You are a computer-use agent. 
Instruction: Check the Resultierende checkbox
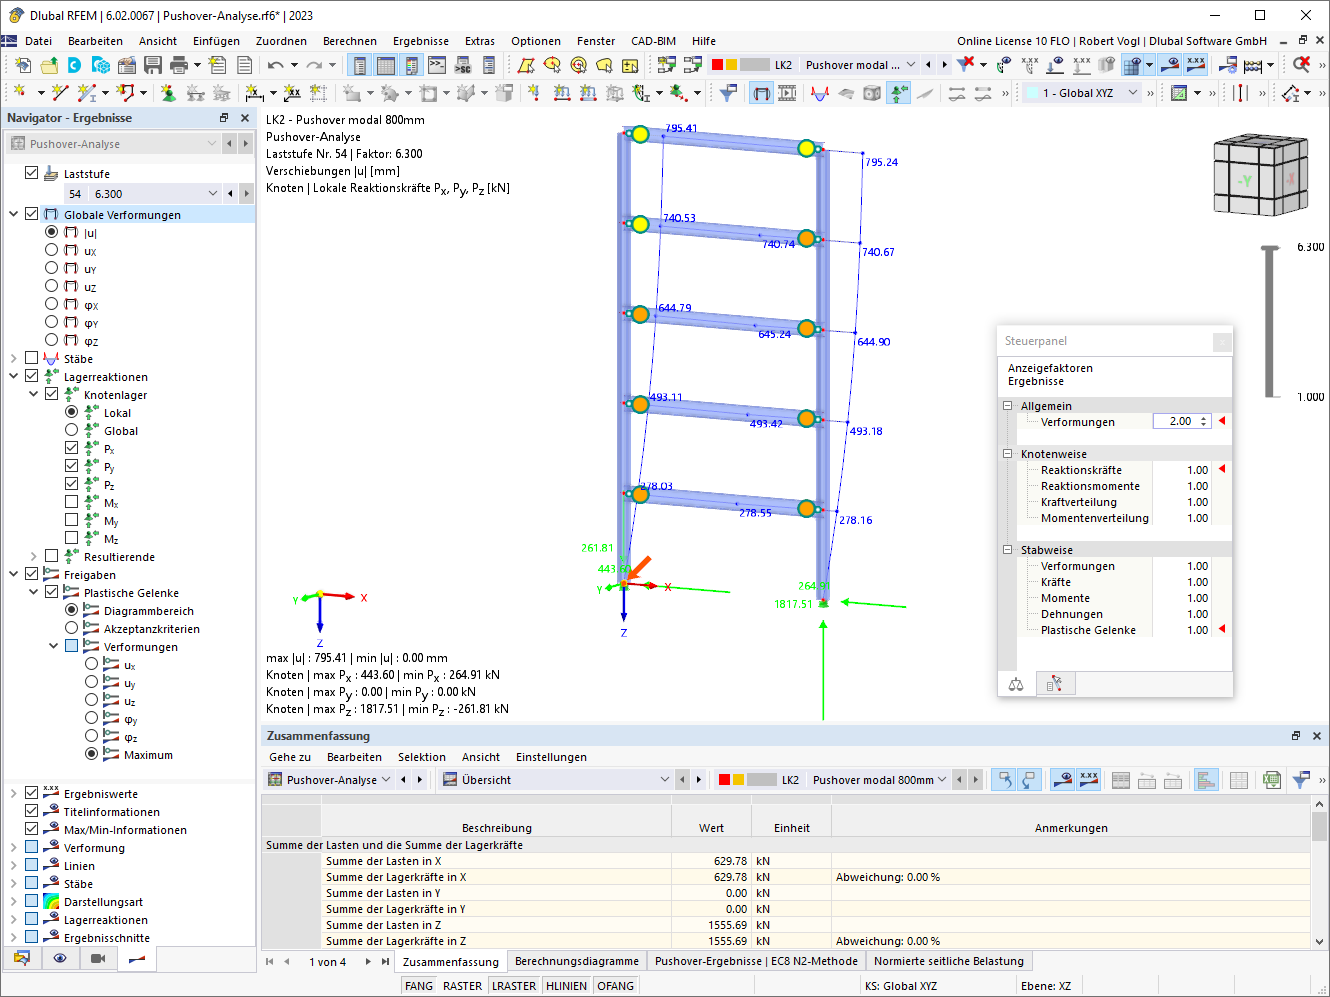[51, 556]
